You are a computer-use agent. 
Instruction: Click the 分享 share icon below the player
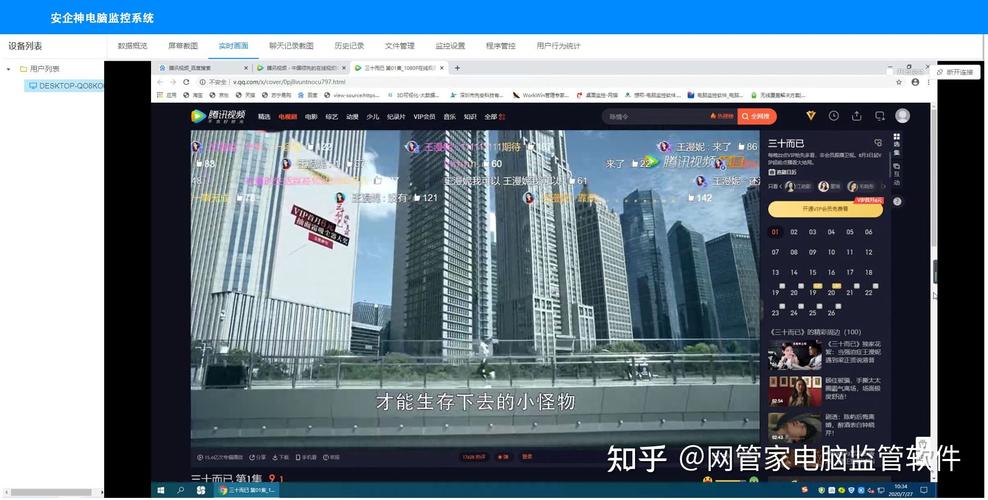[258, 457]
